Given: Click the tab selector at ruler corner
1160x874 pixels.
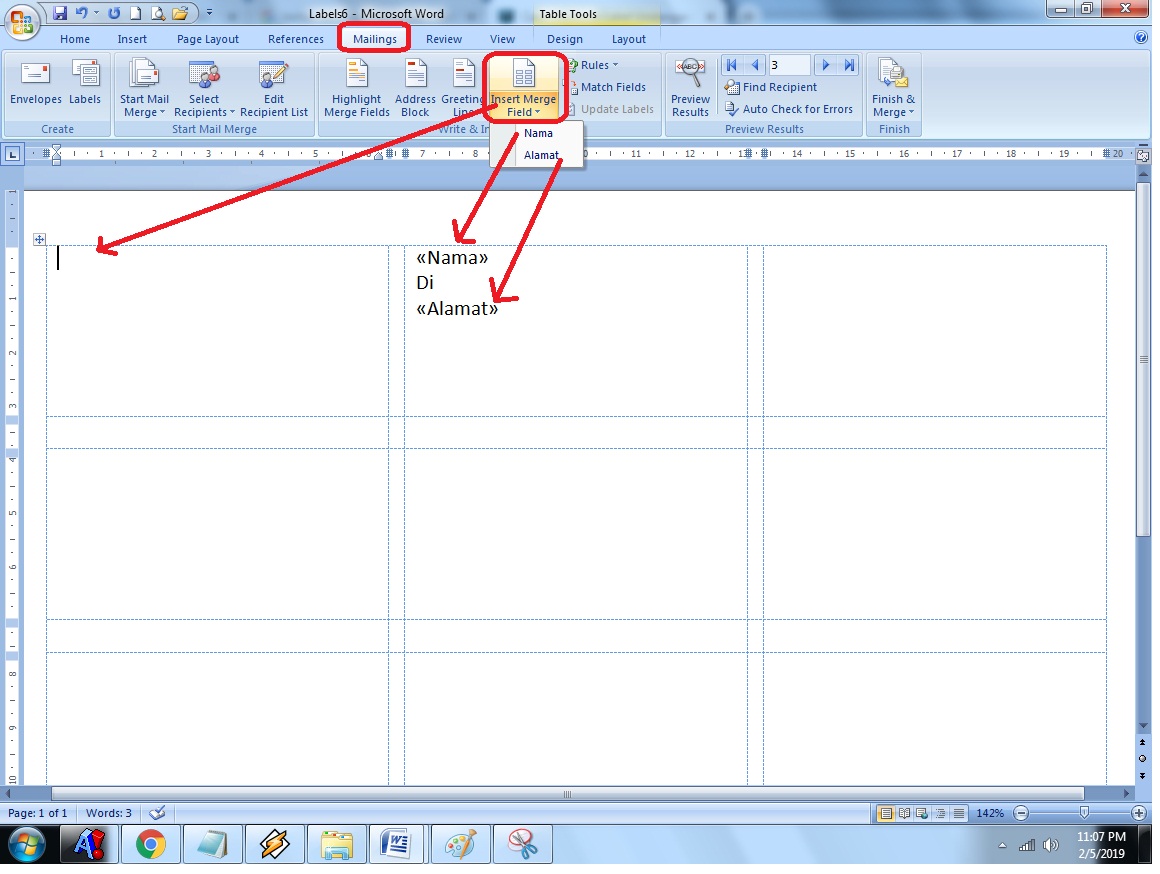Looking at the screenshot, I should 13,154.
